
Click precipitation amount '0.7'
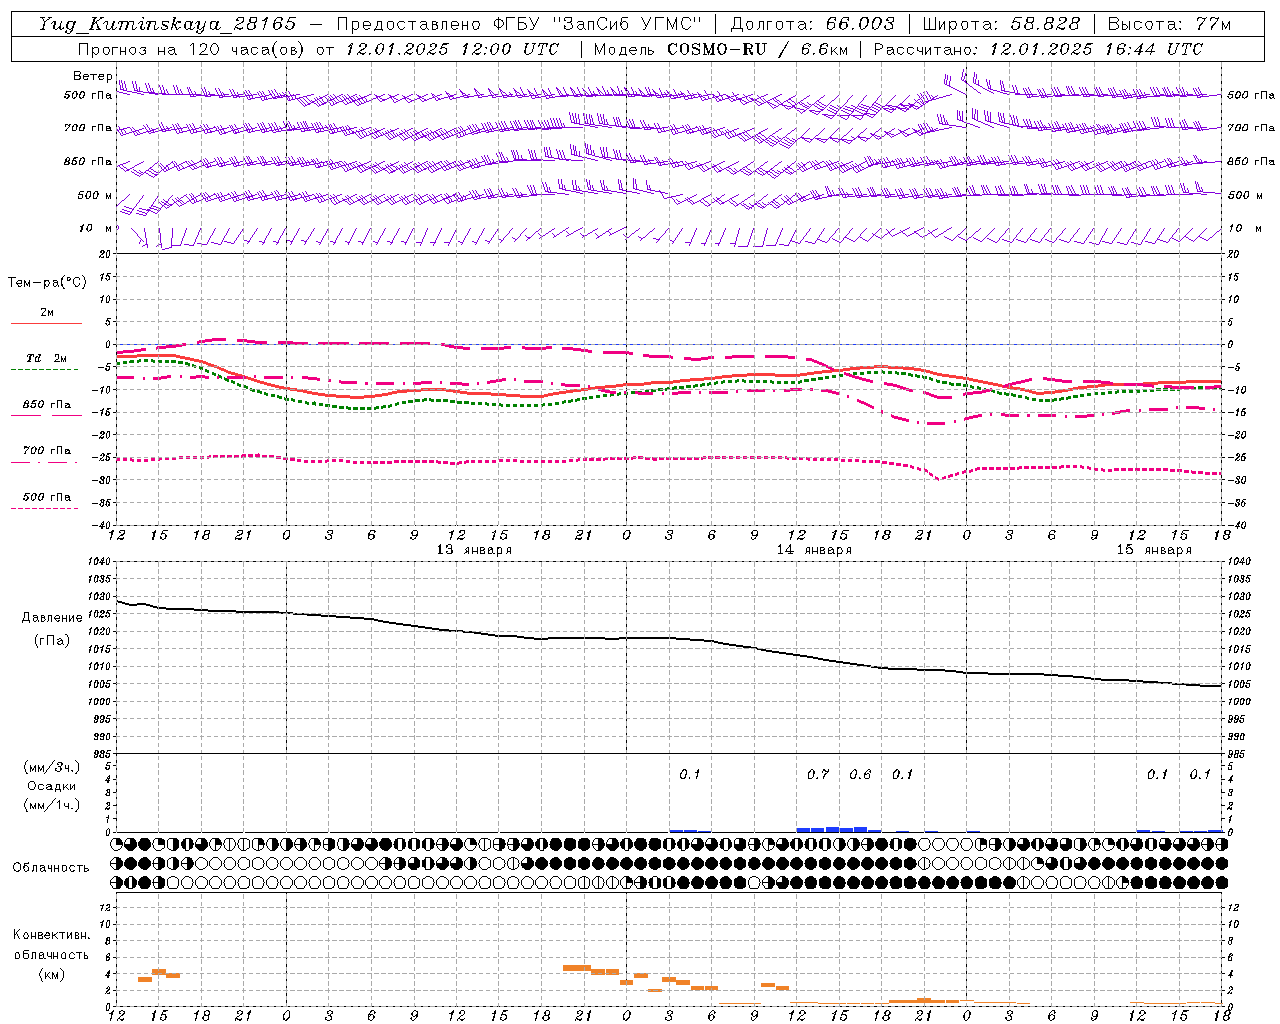click(x=818, y=774)
